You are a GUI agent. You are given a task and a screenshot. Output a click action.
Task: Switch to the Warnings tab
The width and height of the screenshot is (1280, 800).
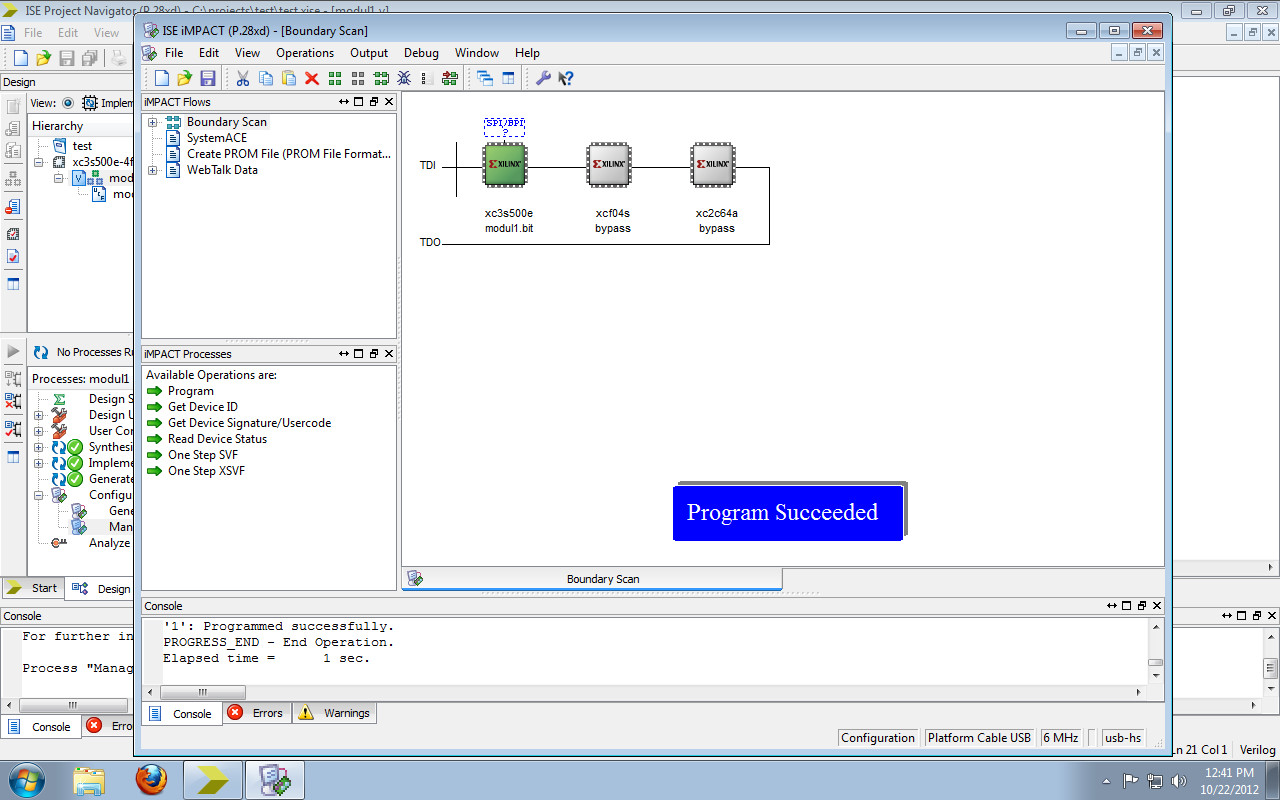[x=335, y=713]
